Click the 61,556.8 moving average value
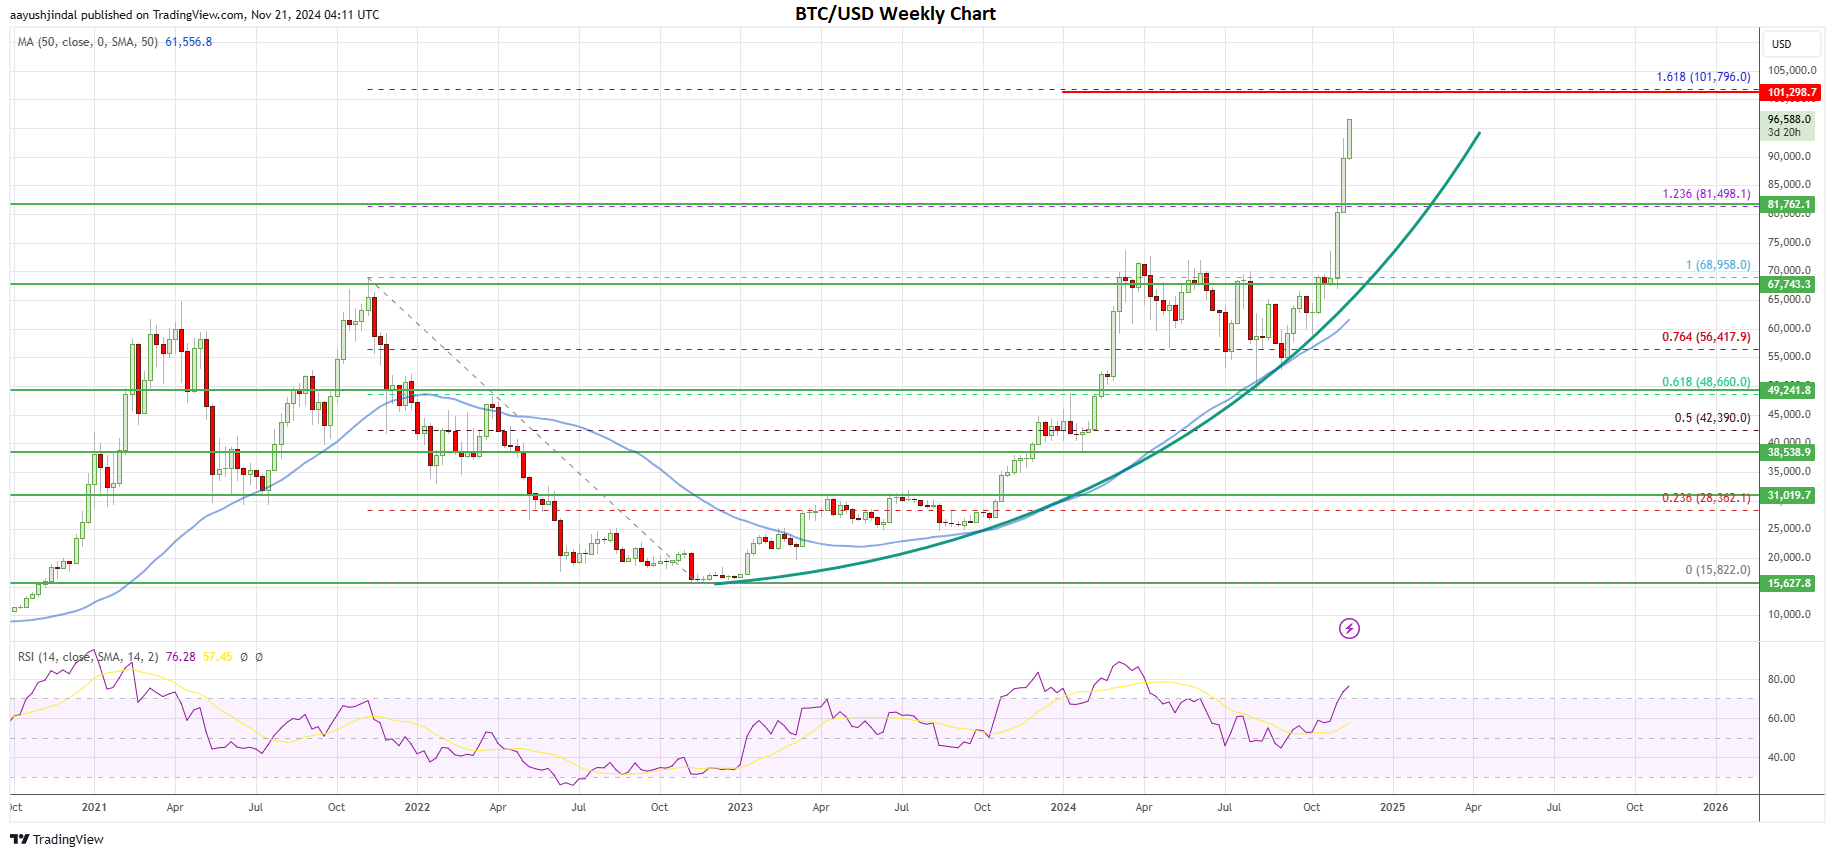Viewport: 1835px width, 857px height. 188,42
